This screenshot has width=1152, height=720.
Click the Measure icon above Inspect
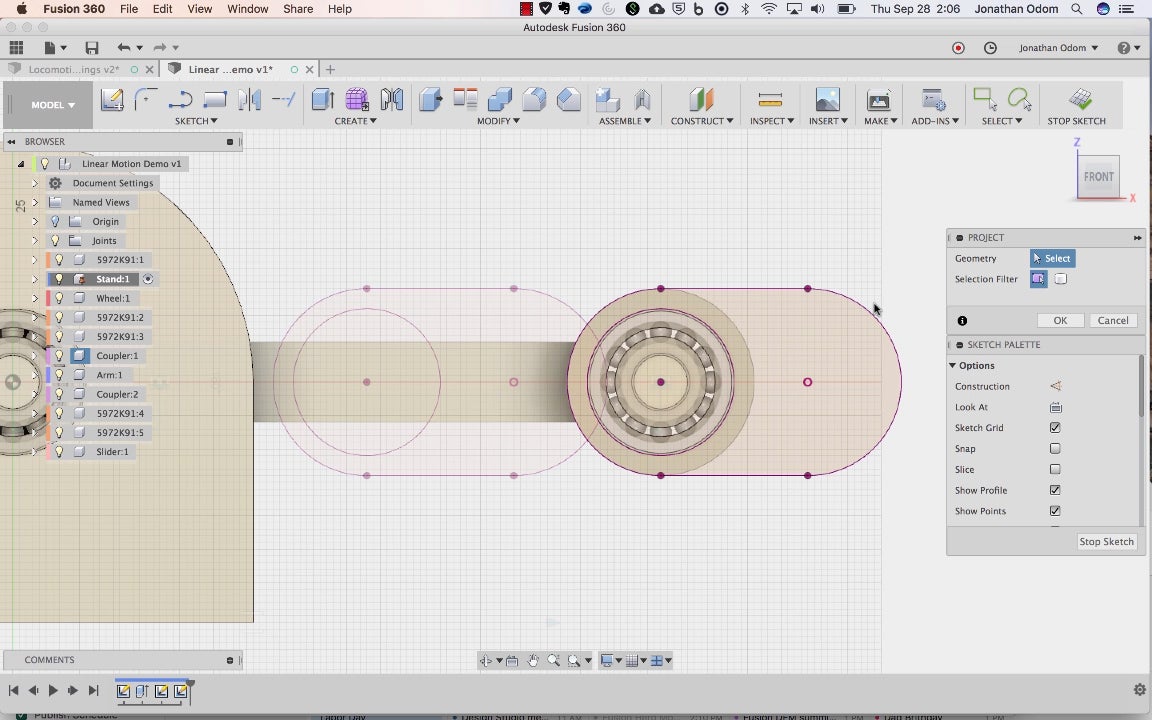[x=770, y=99]
